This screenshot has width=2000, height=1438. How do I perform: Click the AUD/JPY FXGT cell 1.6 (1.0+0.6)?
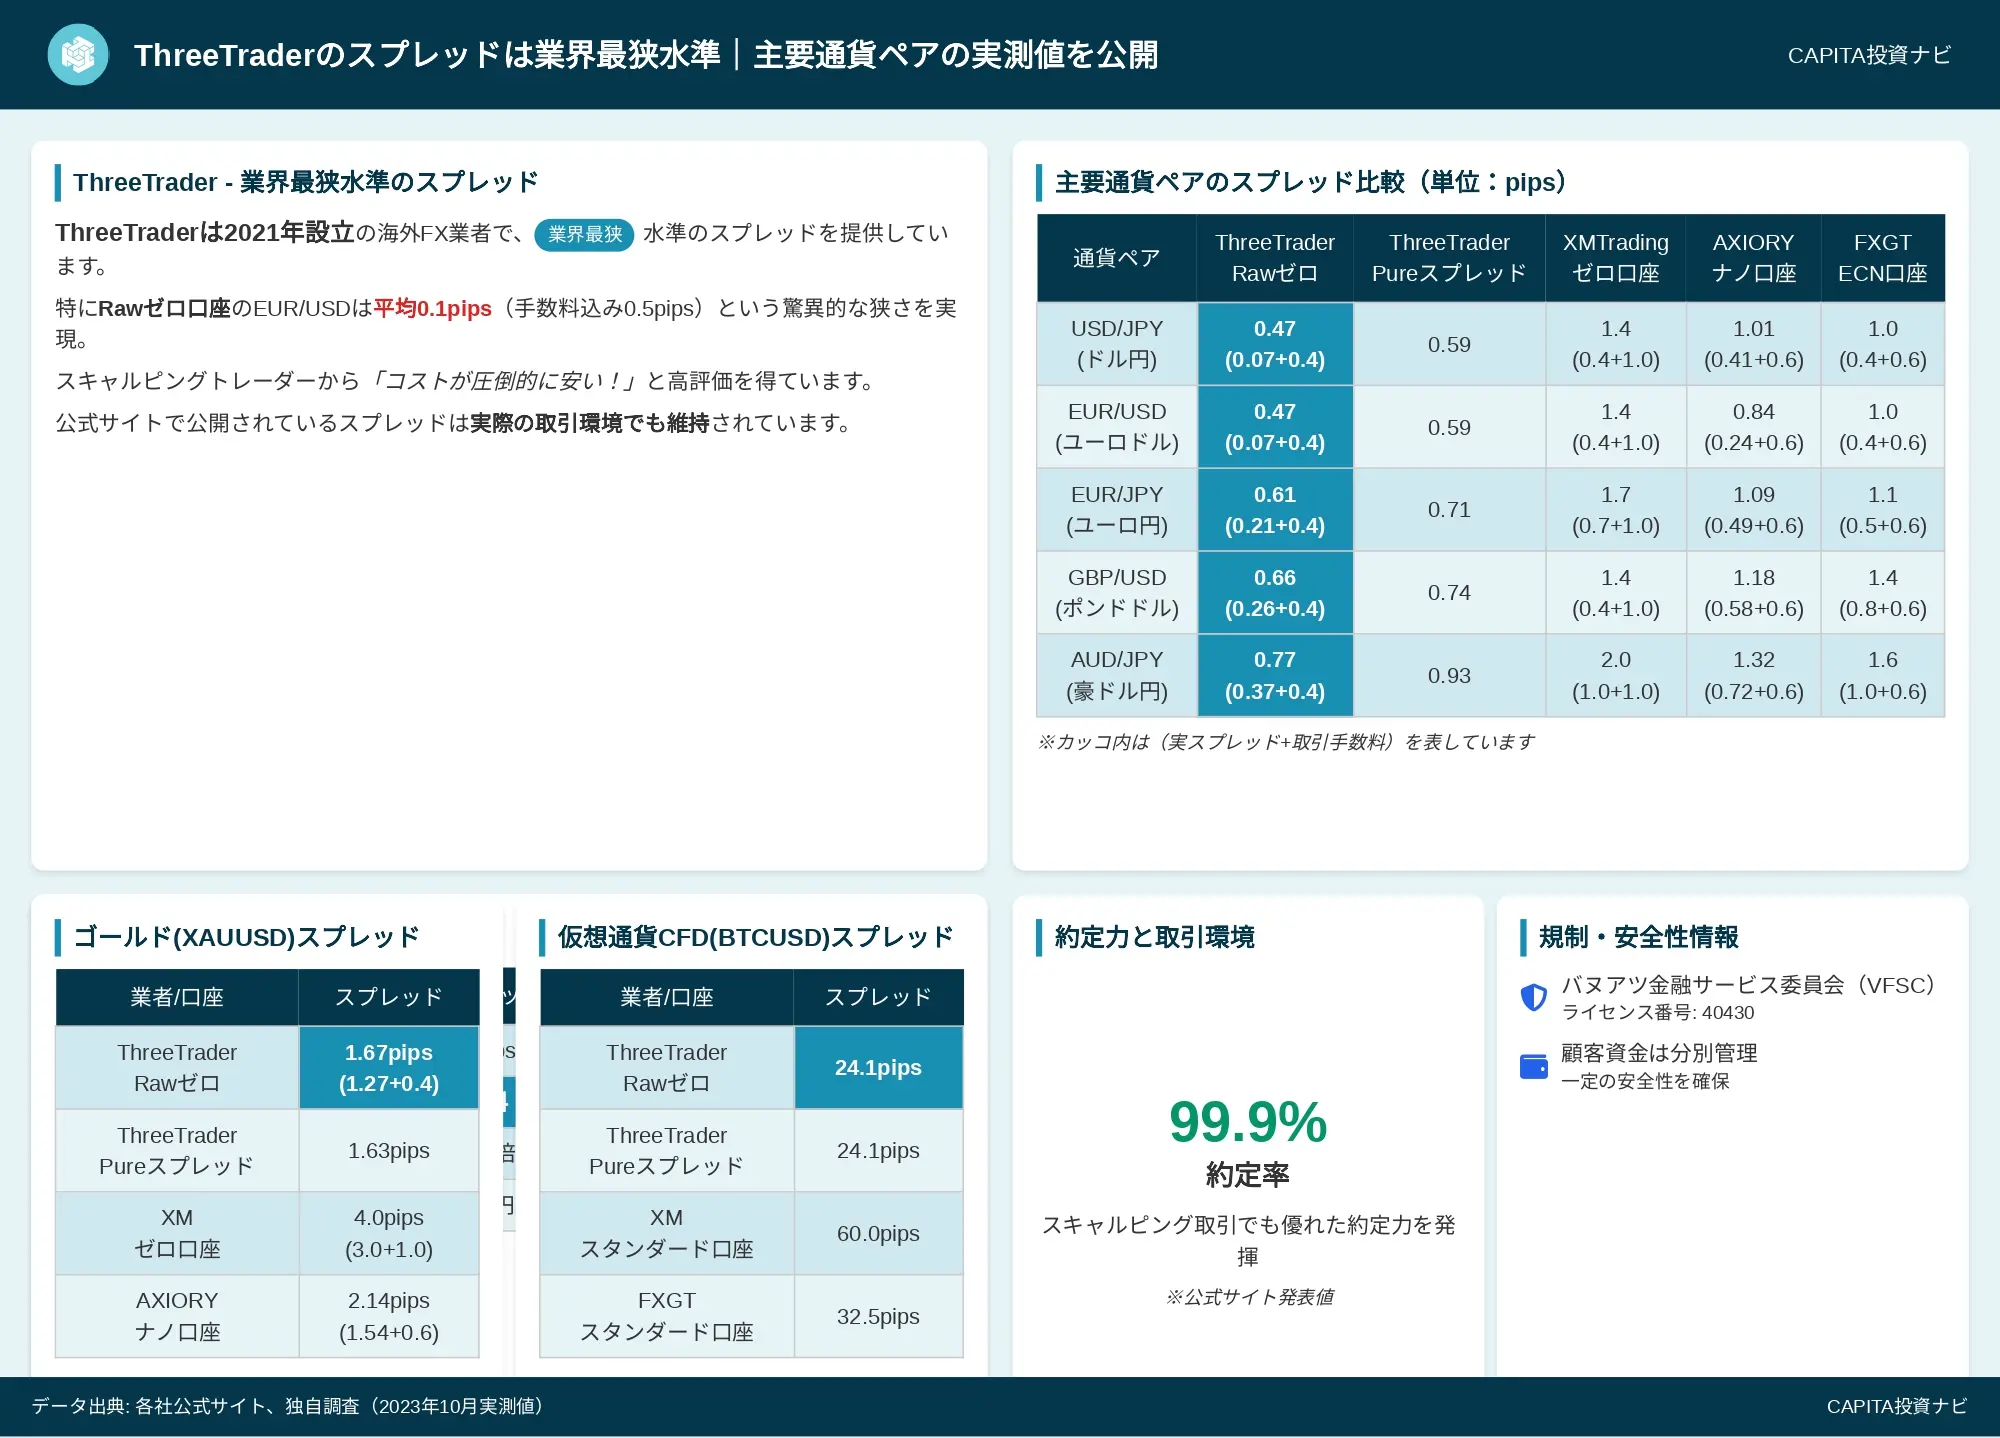point(1883,676)
